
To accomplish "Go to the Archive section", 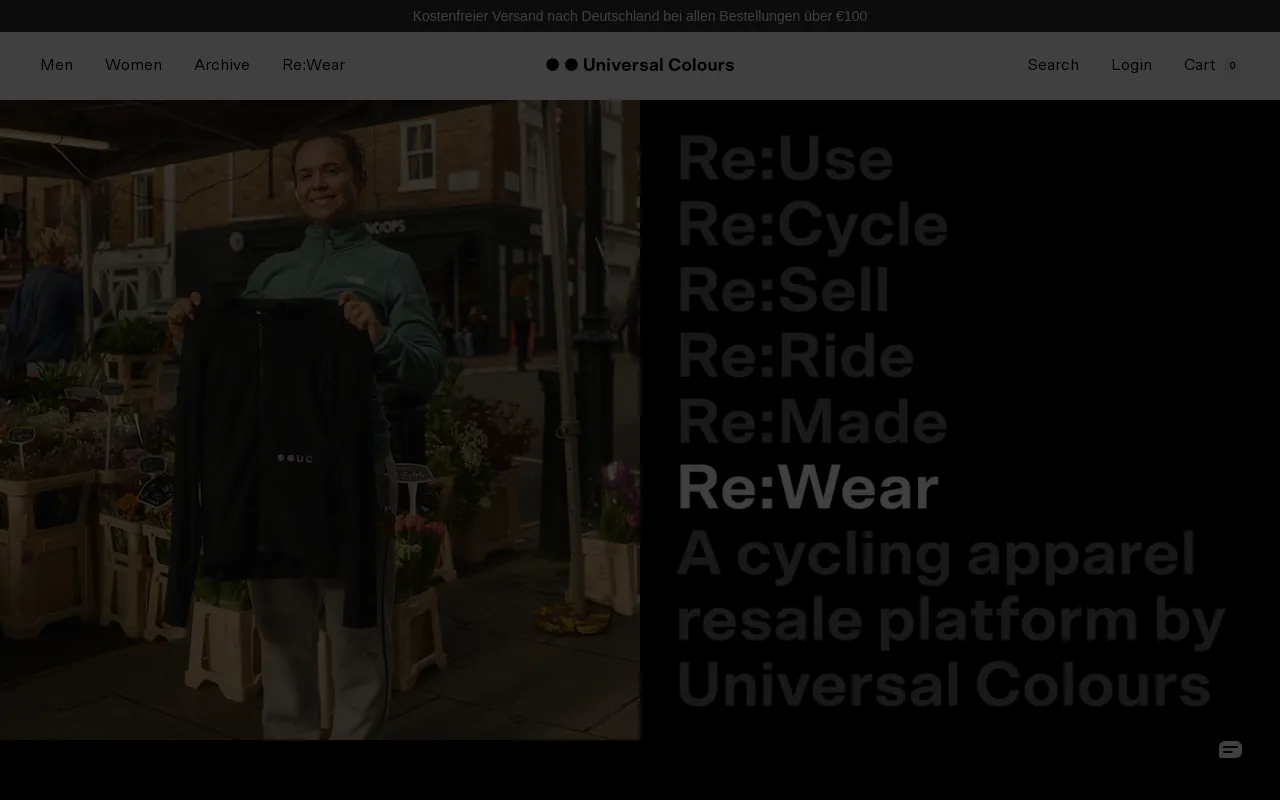I will 222,65.
